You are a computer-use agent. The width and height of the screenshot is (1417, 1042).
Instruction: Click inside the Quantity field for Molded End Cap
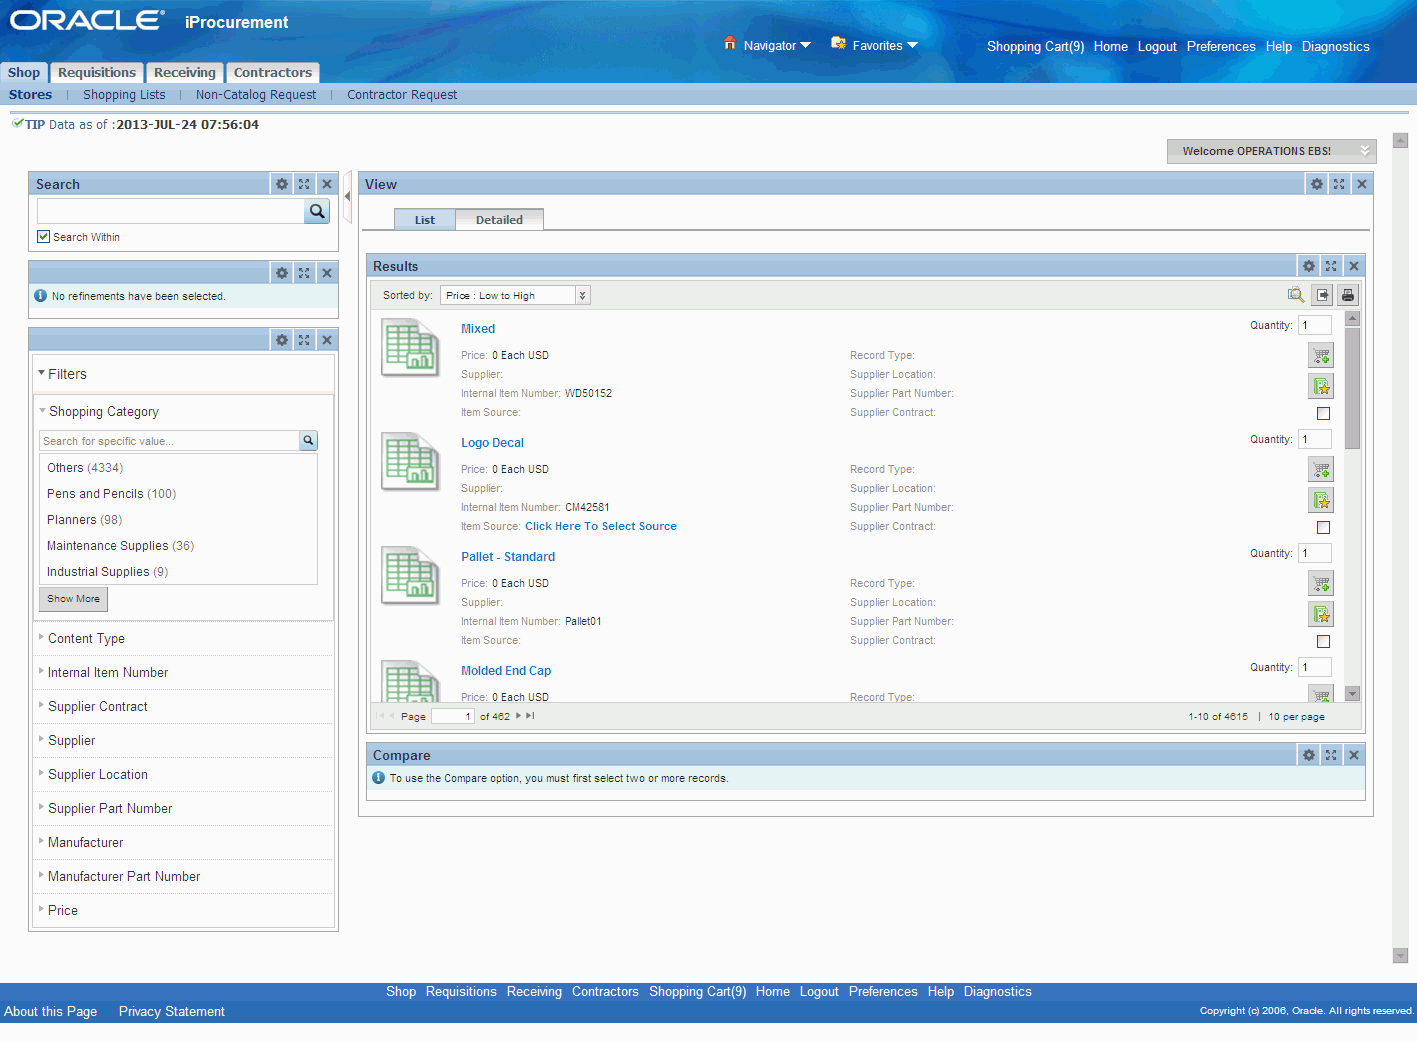tap(1314, 667)
